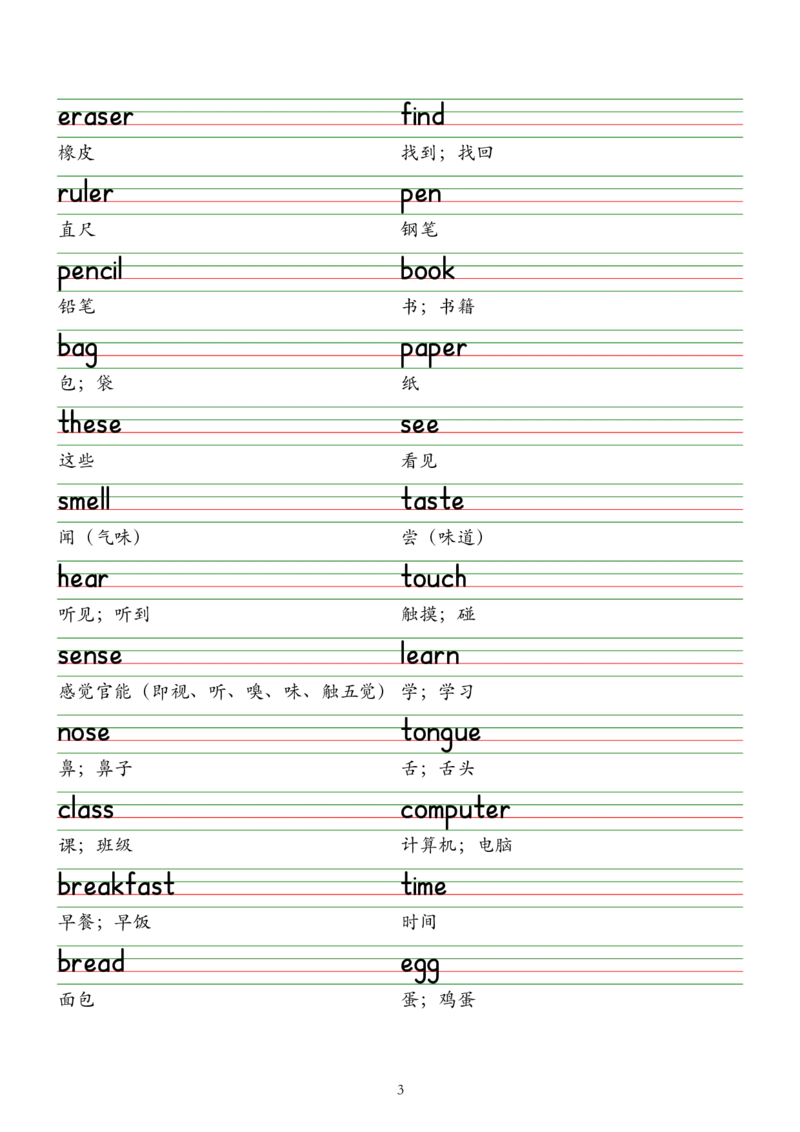Click the word "bag" in the left column
800x1132 pixels.
[x=77, y=350]
